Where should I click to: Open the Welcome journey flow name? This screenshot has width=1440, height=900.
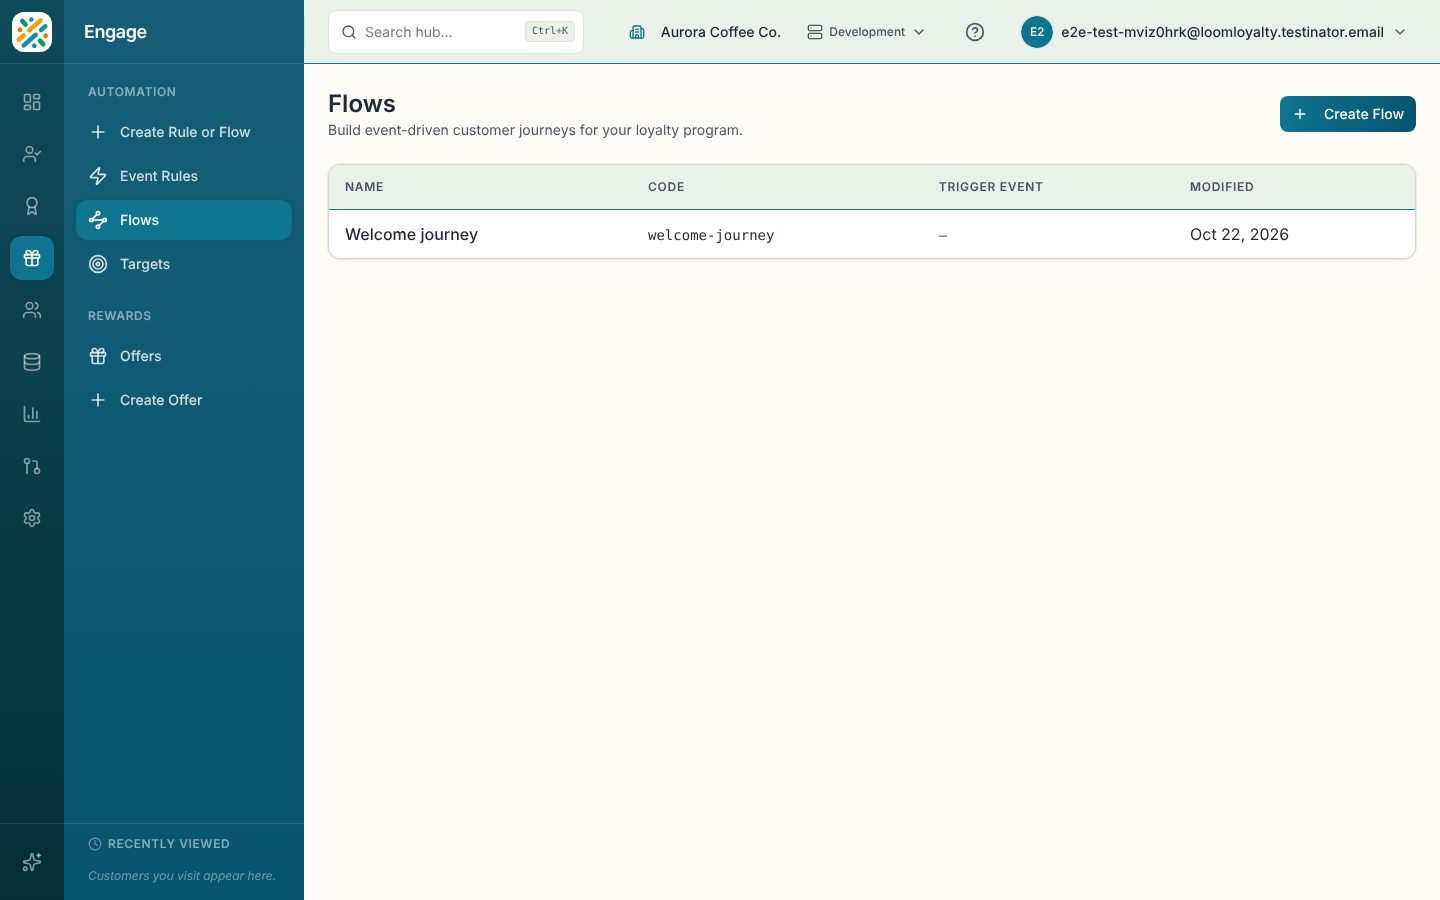[411, 234]
